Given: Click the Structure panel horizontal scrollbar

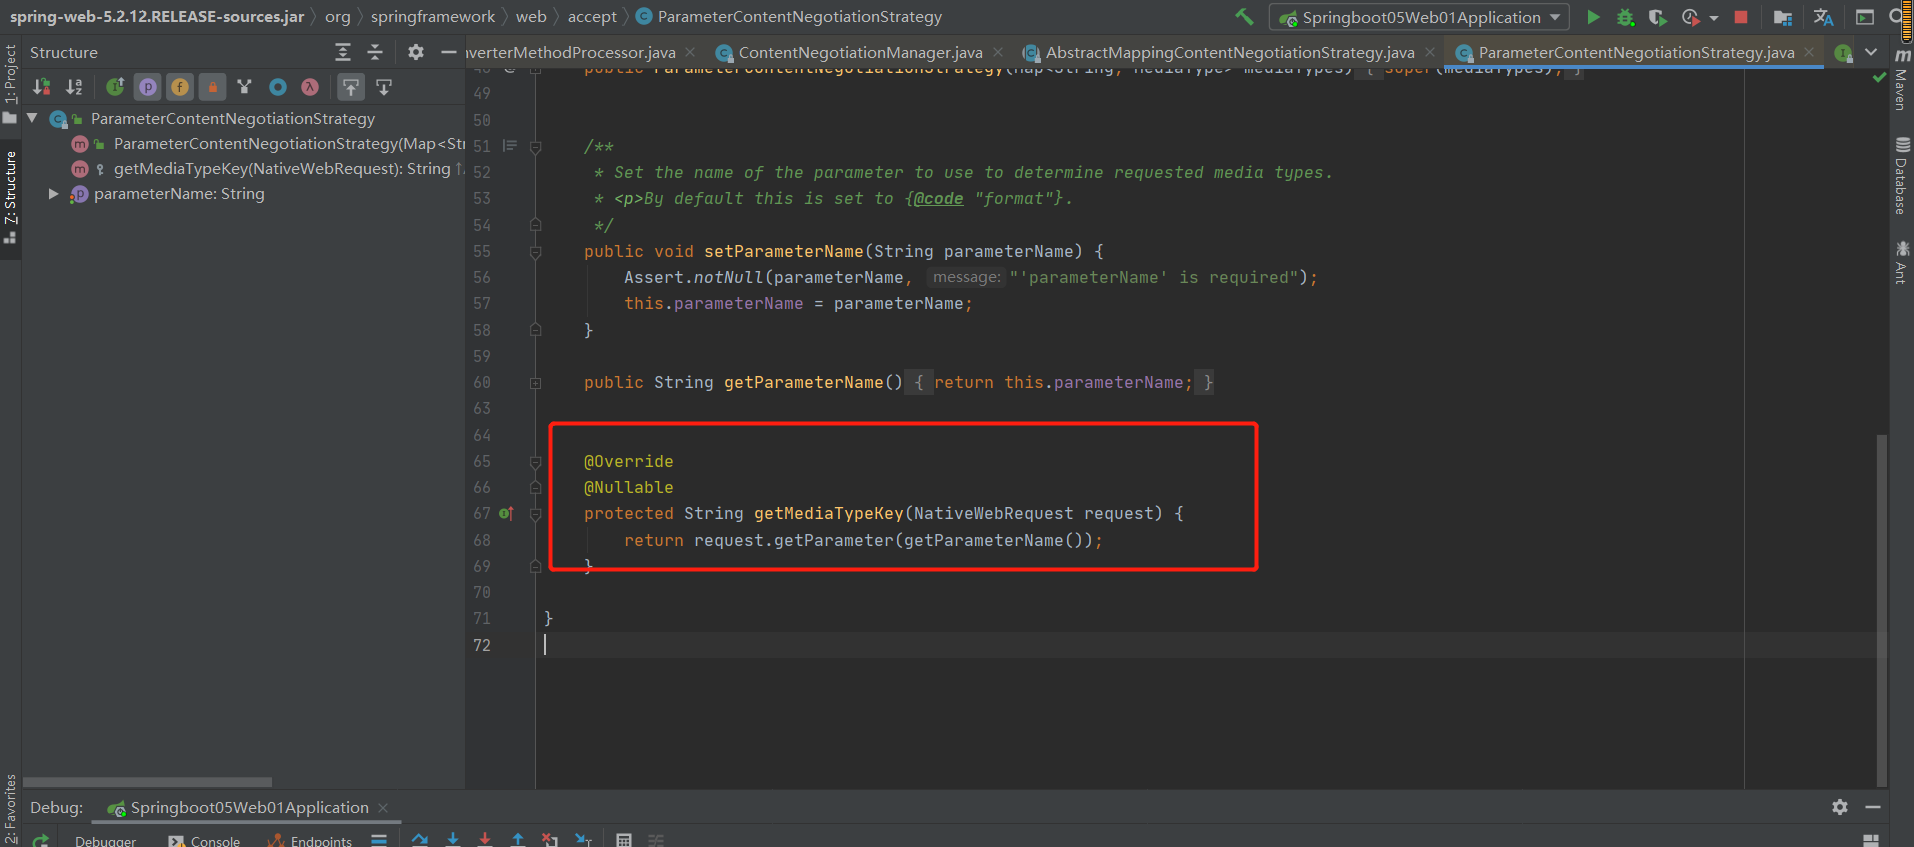Looking at the screenshot, I should coord(147,782).
